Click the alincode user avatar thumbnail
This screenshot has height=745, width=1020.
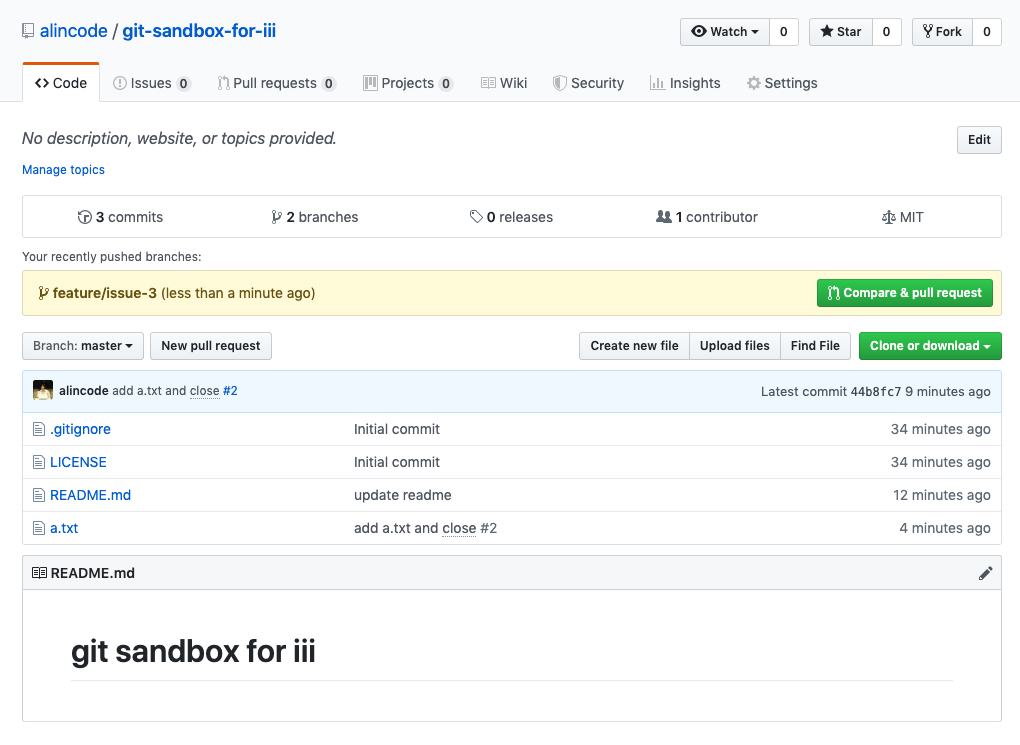click(43, 391)
